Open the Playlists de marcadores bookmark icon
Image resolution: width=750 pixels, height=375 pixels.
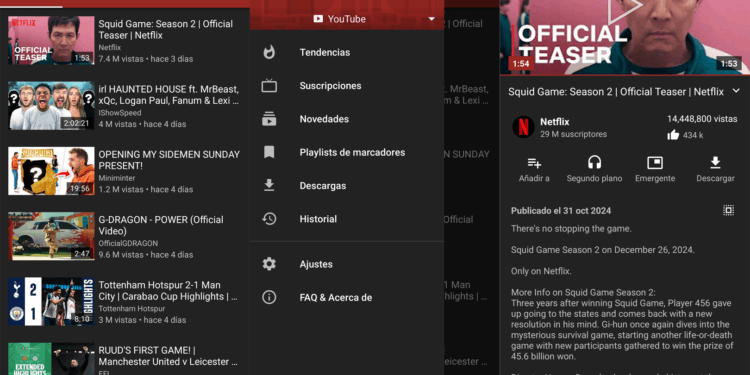click(x=269, y=152)
